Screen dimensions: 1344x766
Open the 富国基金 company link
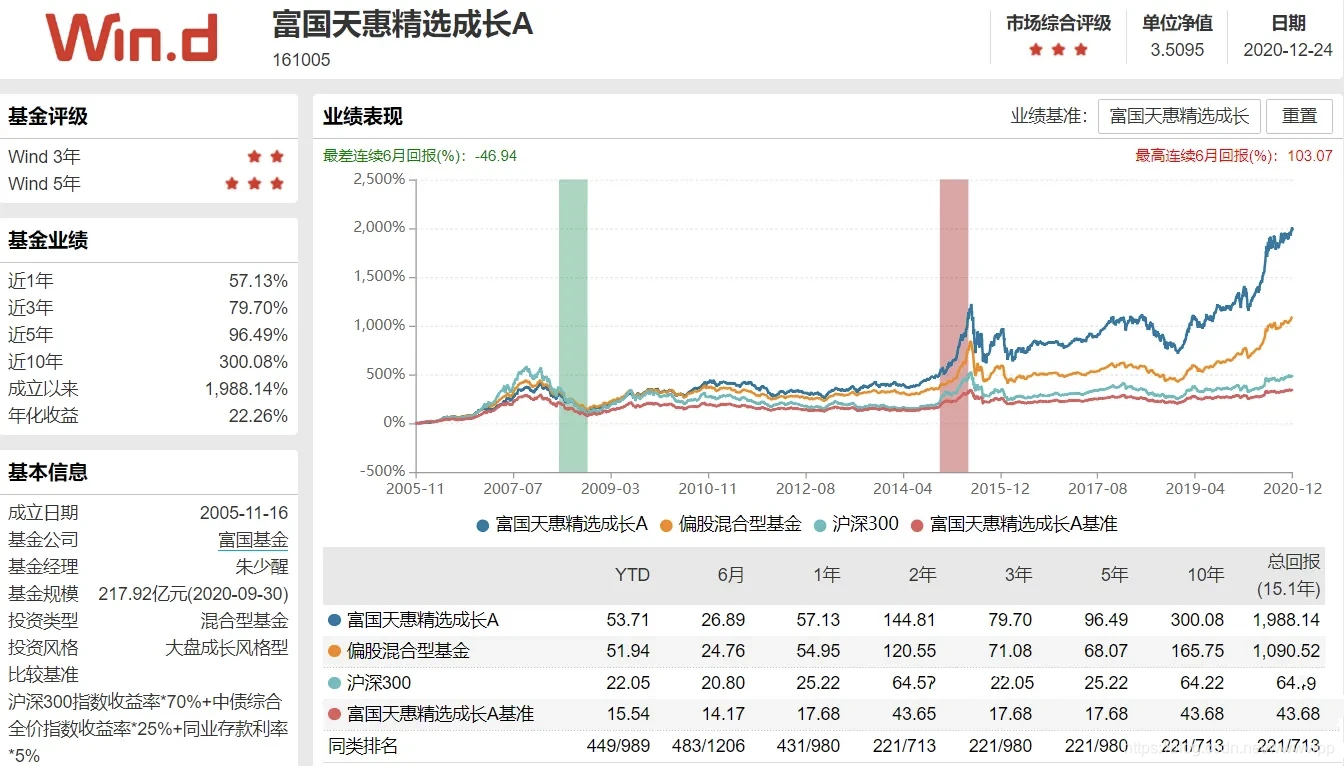click(253, 540)
